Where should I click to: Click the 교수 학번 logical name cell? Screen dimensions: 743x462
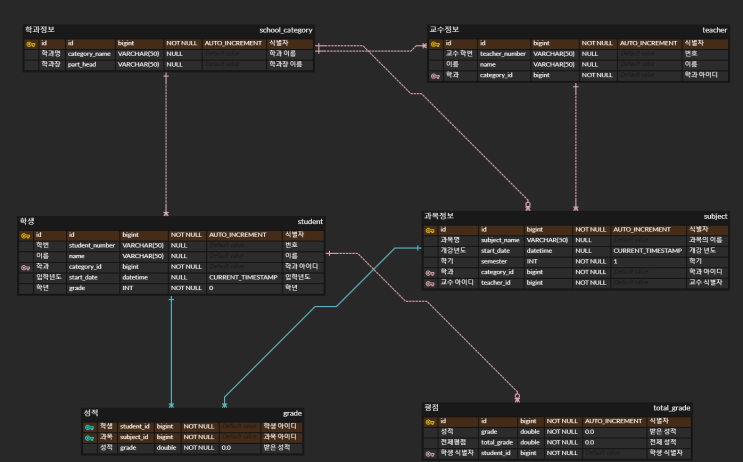pyautogui.click(x=460, y=54)
